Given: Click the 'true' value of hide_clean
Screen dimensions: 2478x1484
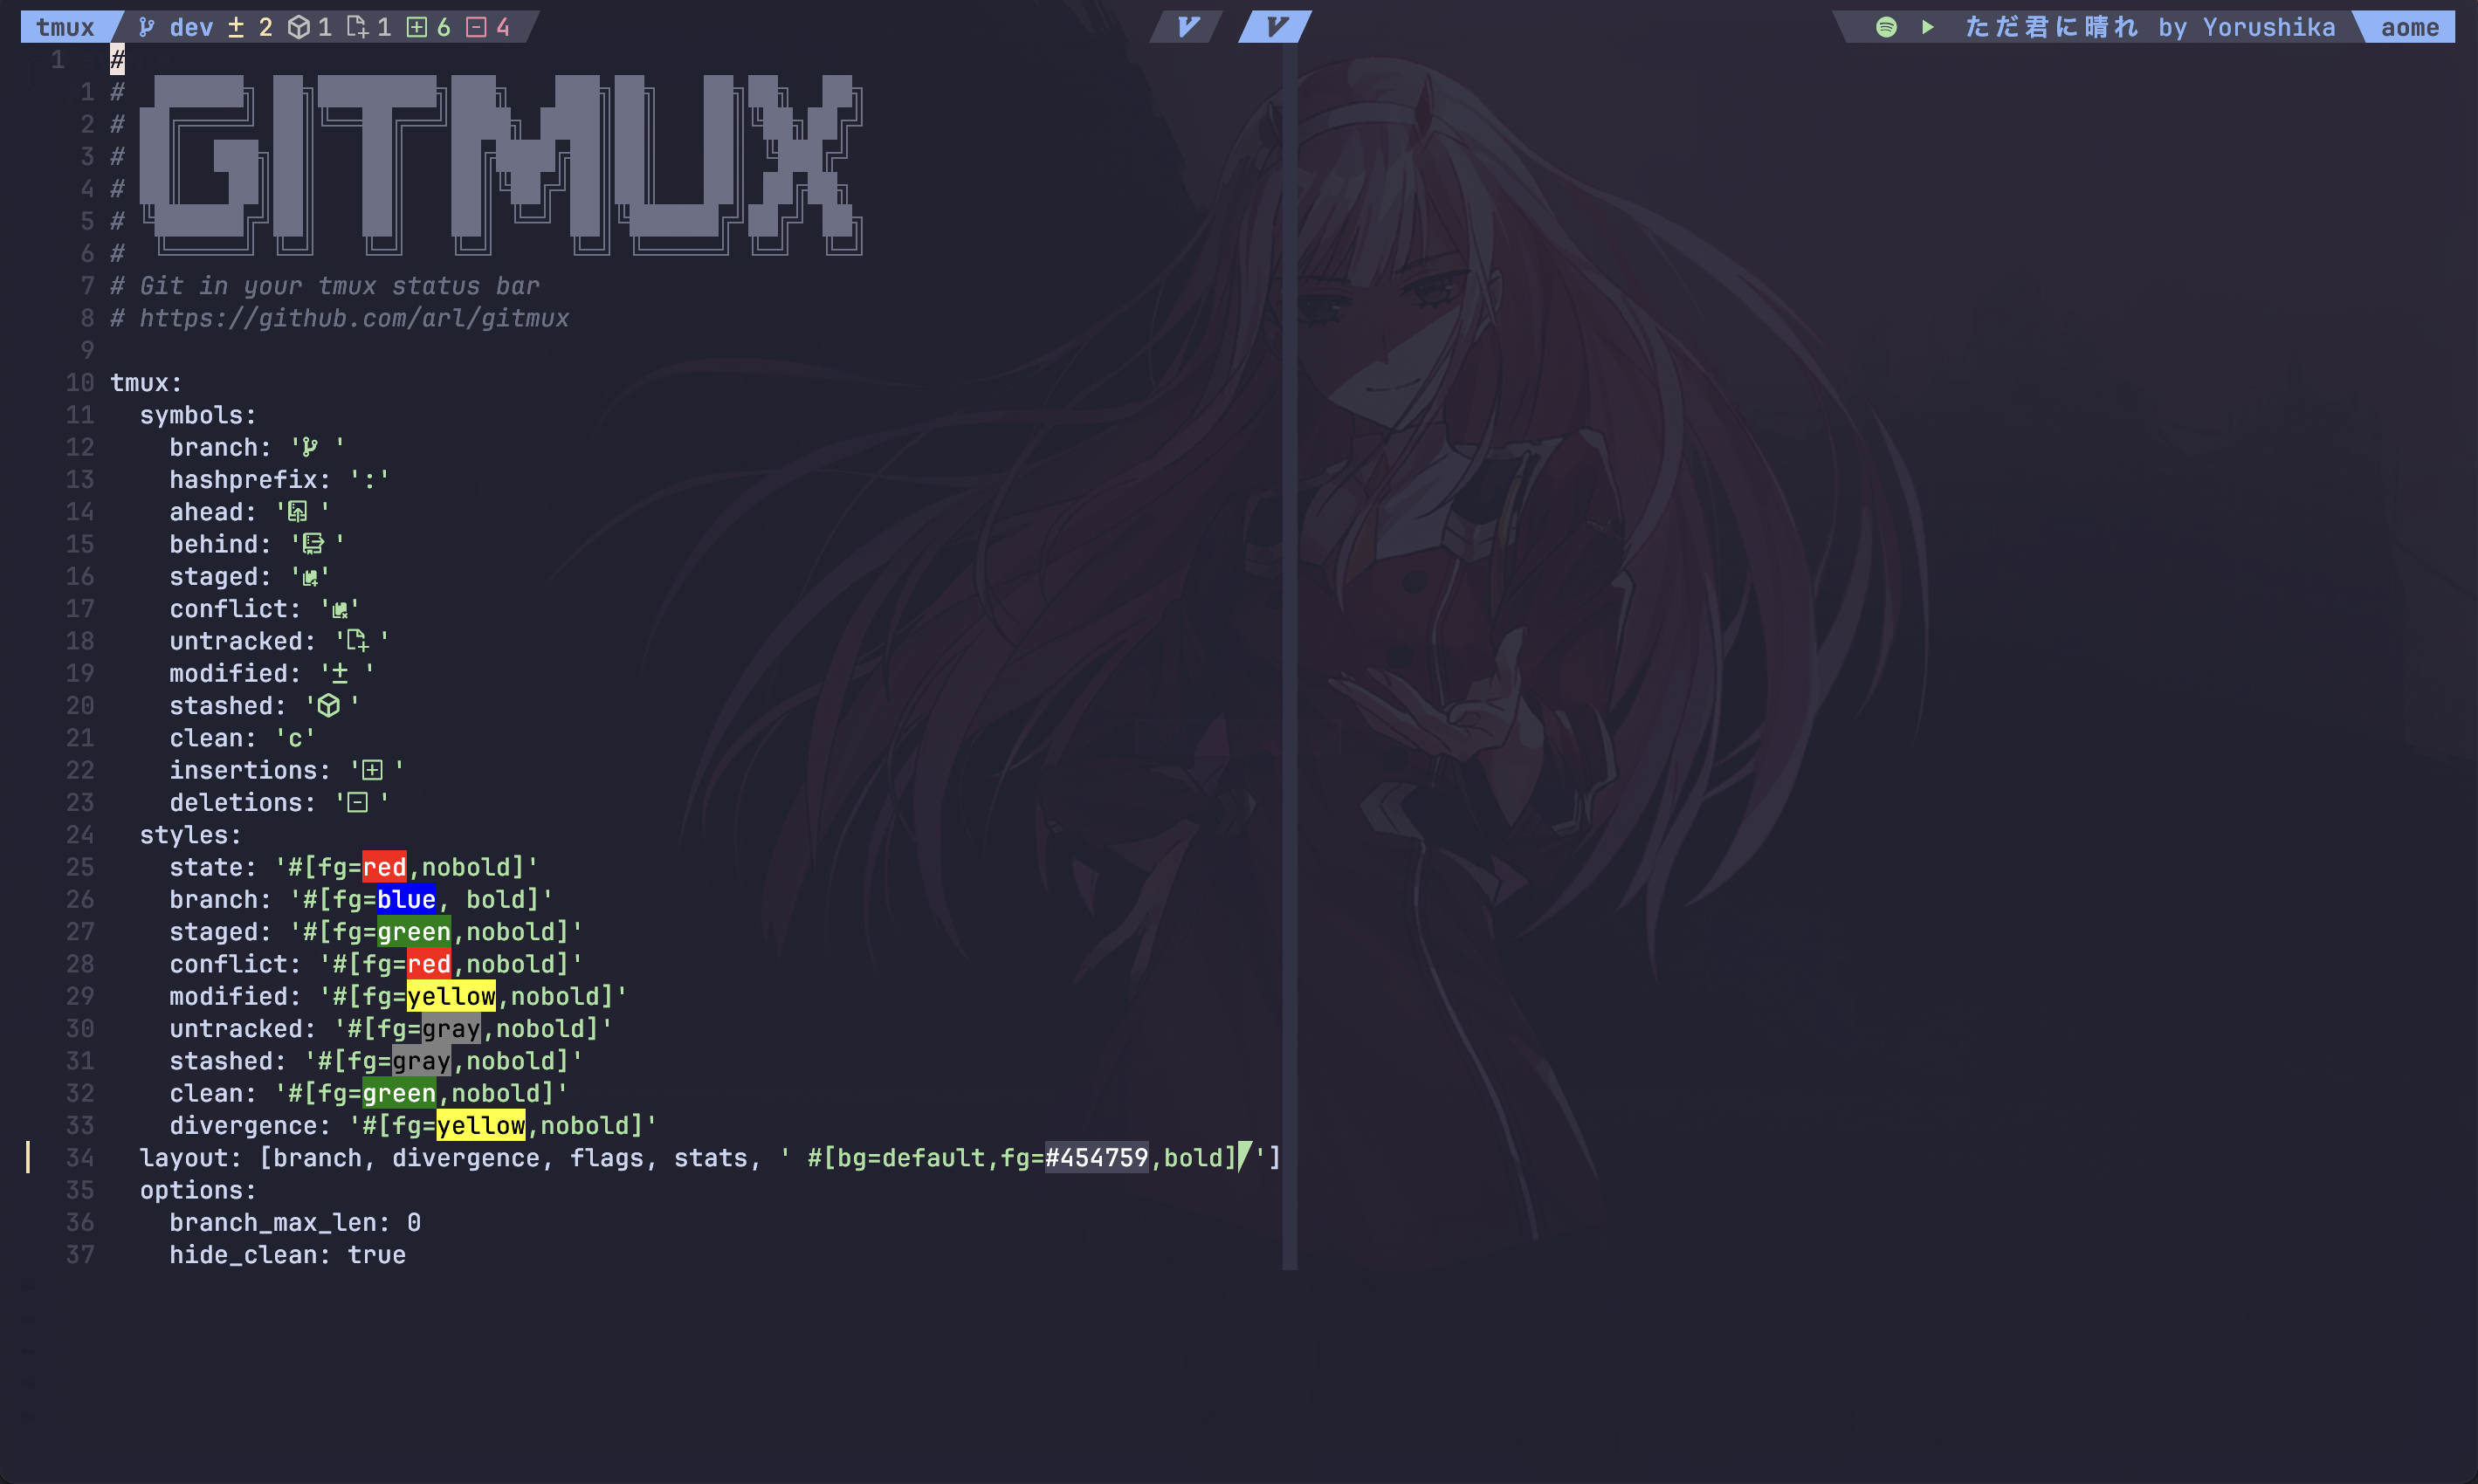Looking at the screenshot, I should pos(376,1255).
